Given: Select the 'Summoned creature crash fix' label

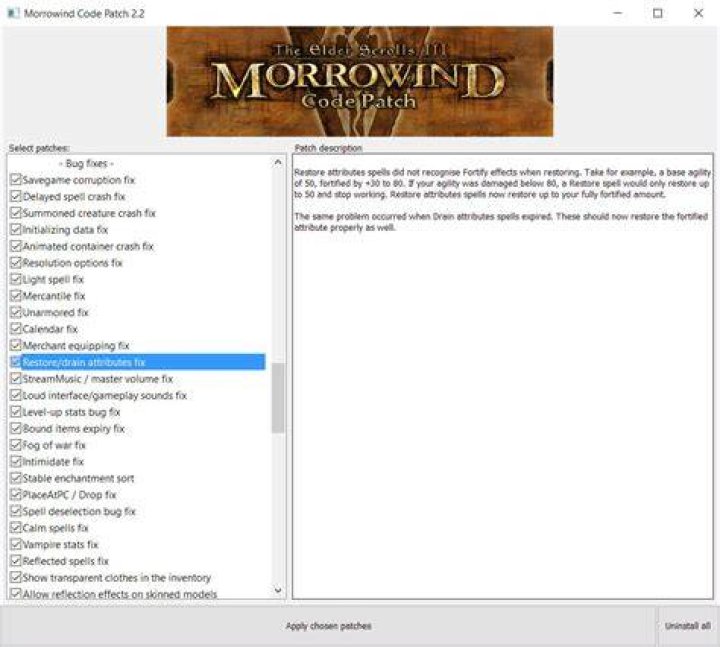Looking at the screenshot, I should 89,213.
